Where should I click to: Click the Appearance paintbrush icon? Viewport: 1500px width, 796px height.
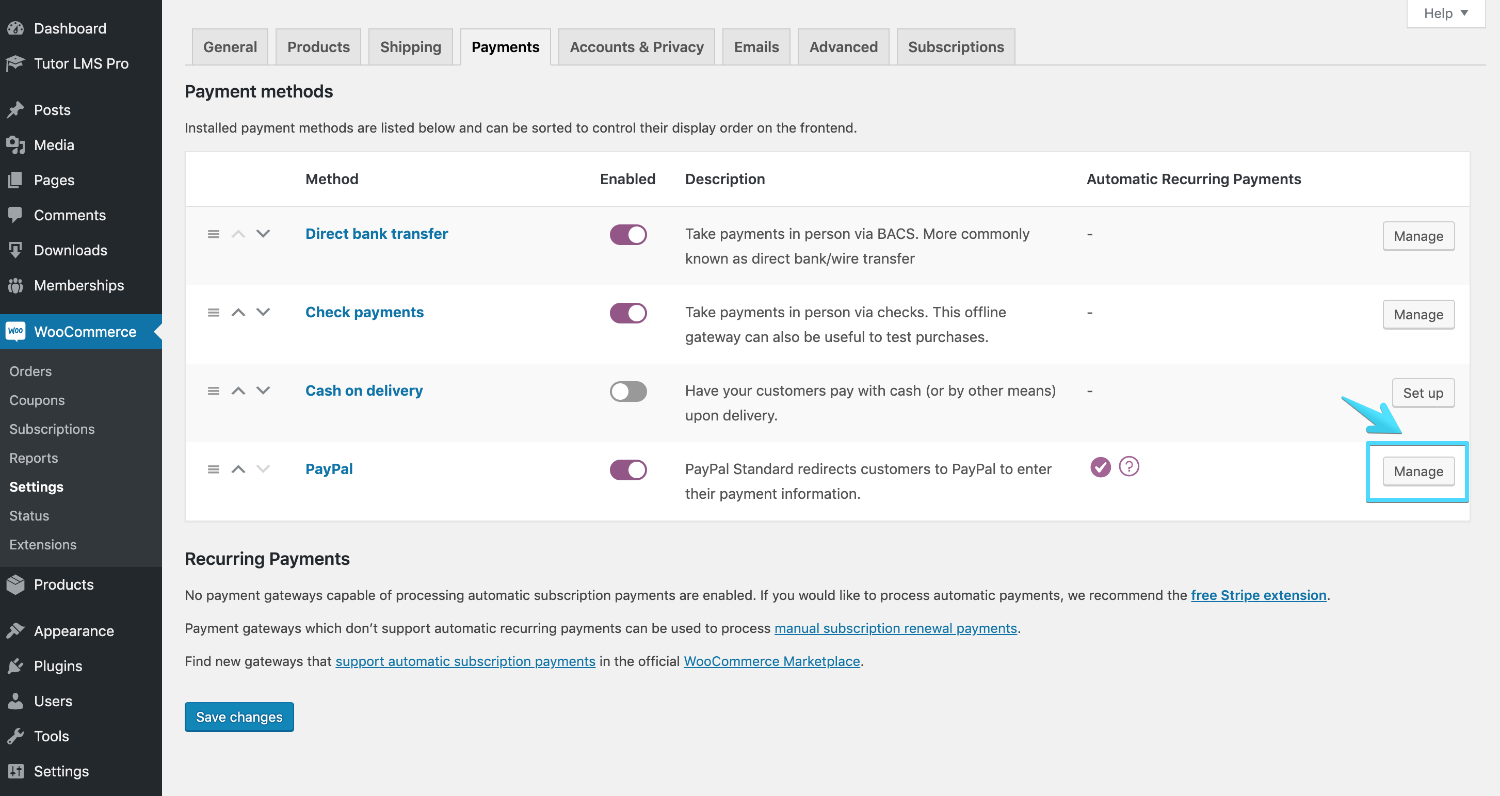point(15,631)
